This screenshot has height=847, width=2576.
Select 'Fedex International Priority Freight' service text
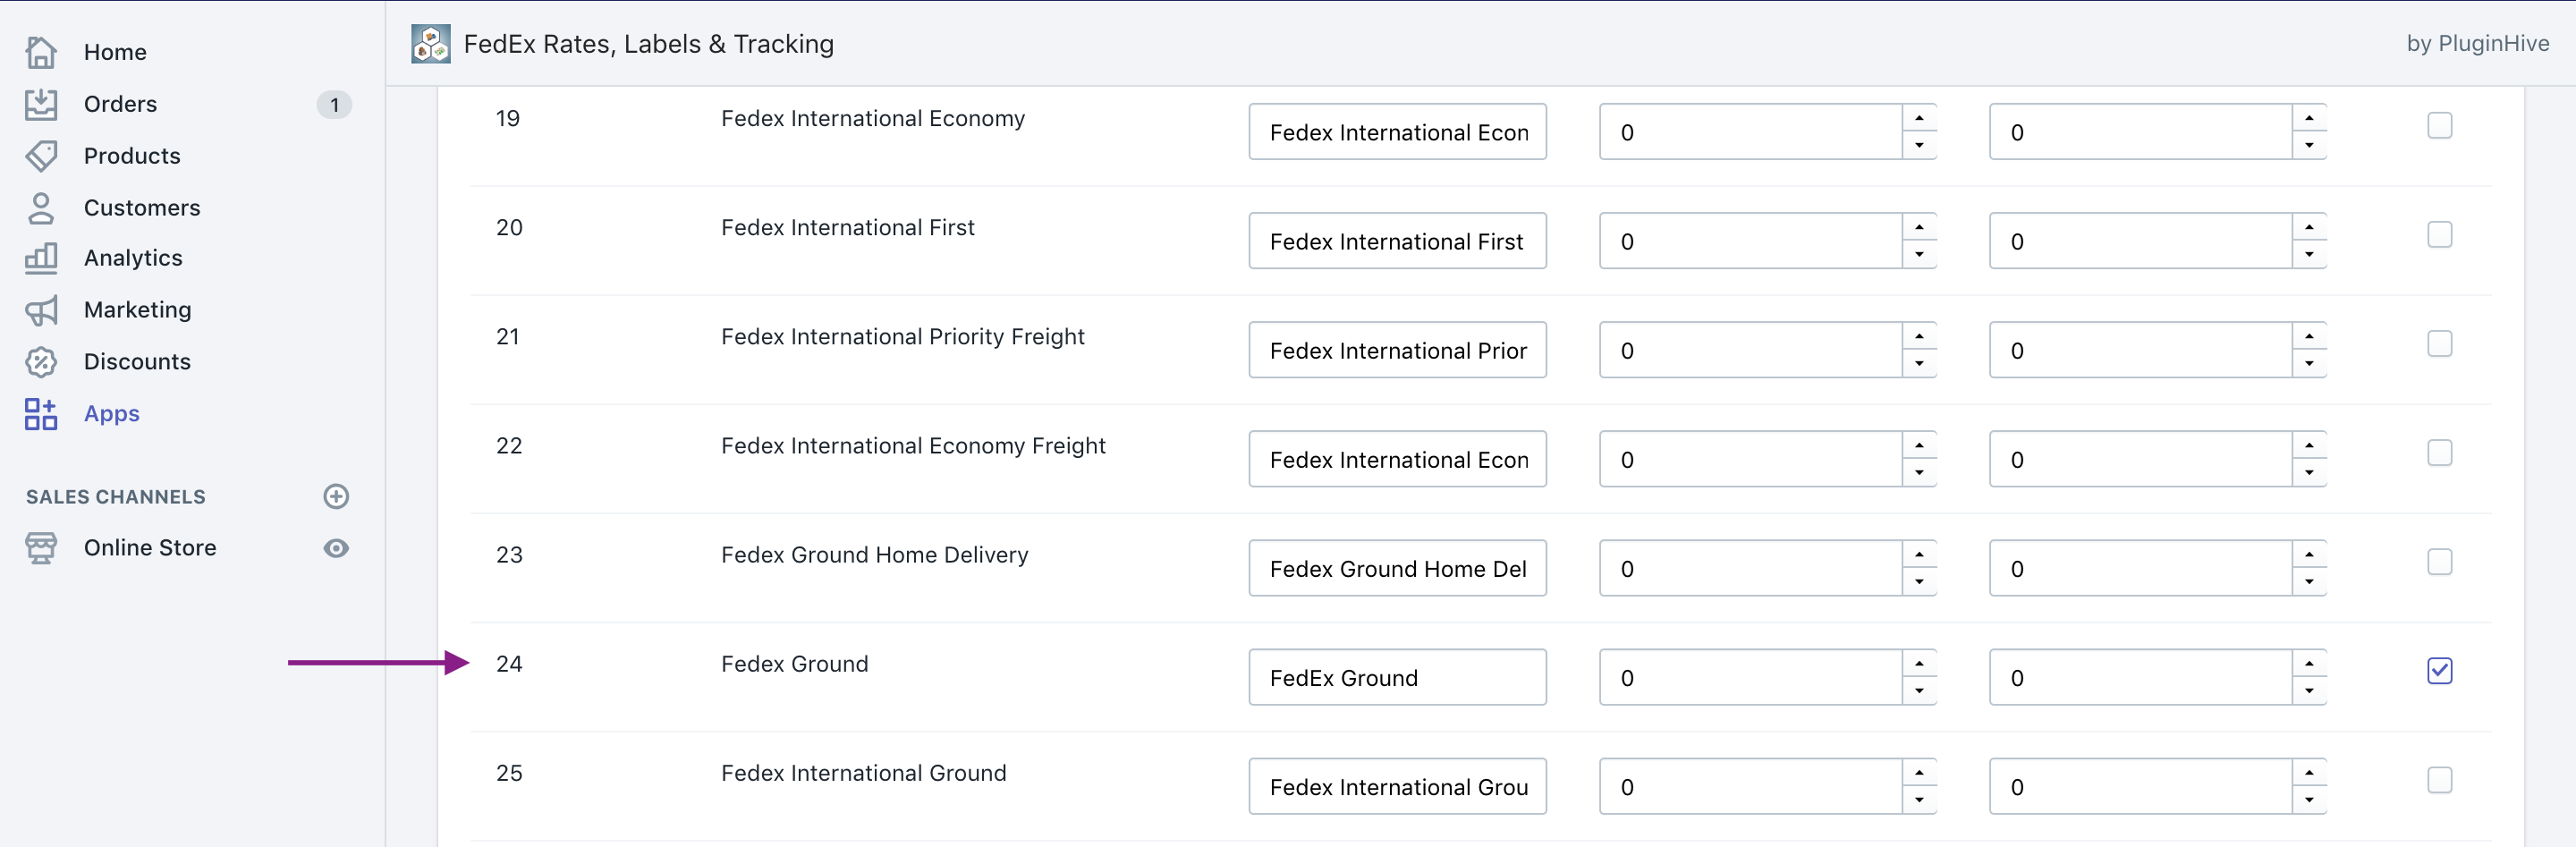903,337
